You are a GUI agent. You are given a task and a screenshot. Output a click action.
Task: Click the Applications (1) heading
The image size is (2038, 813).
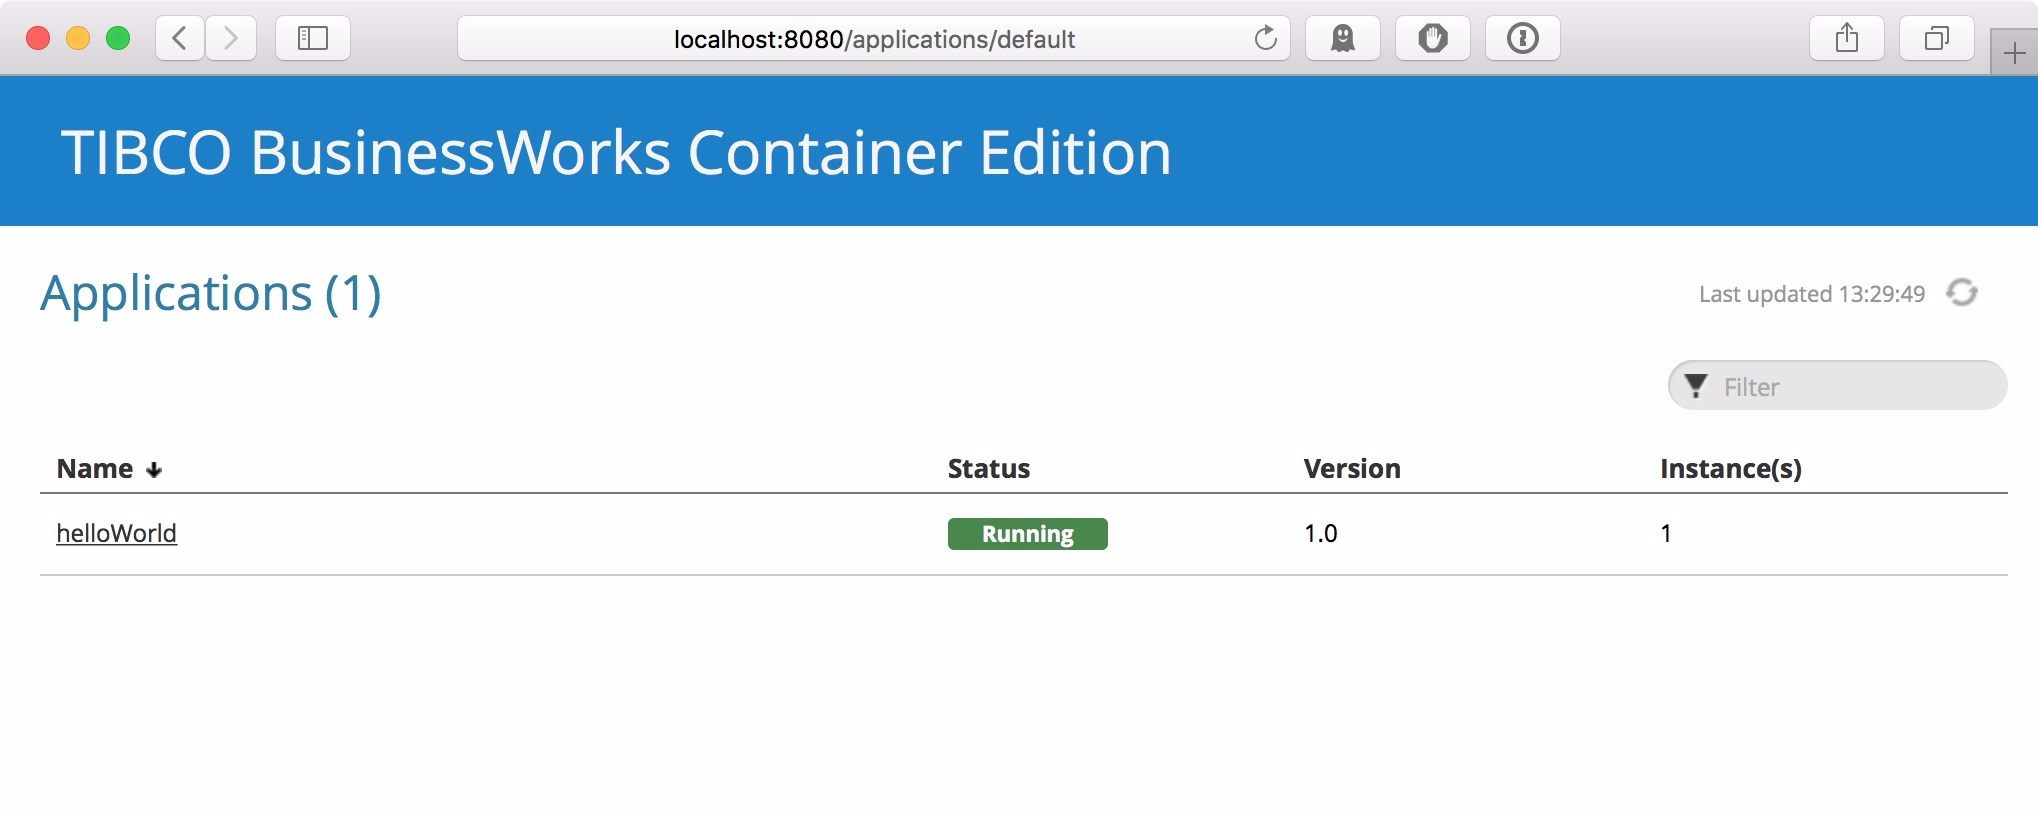coord(211,294)
